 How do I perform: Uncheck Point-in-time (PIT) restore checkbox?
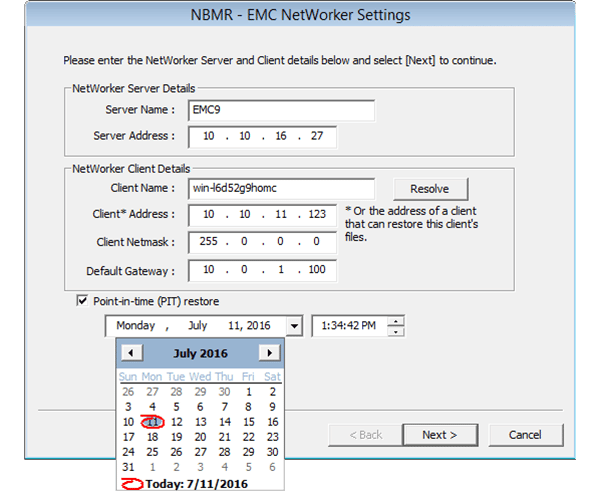tap(82, 300)
